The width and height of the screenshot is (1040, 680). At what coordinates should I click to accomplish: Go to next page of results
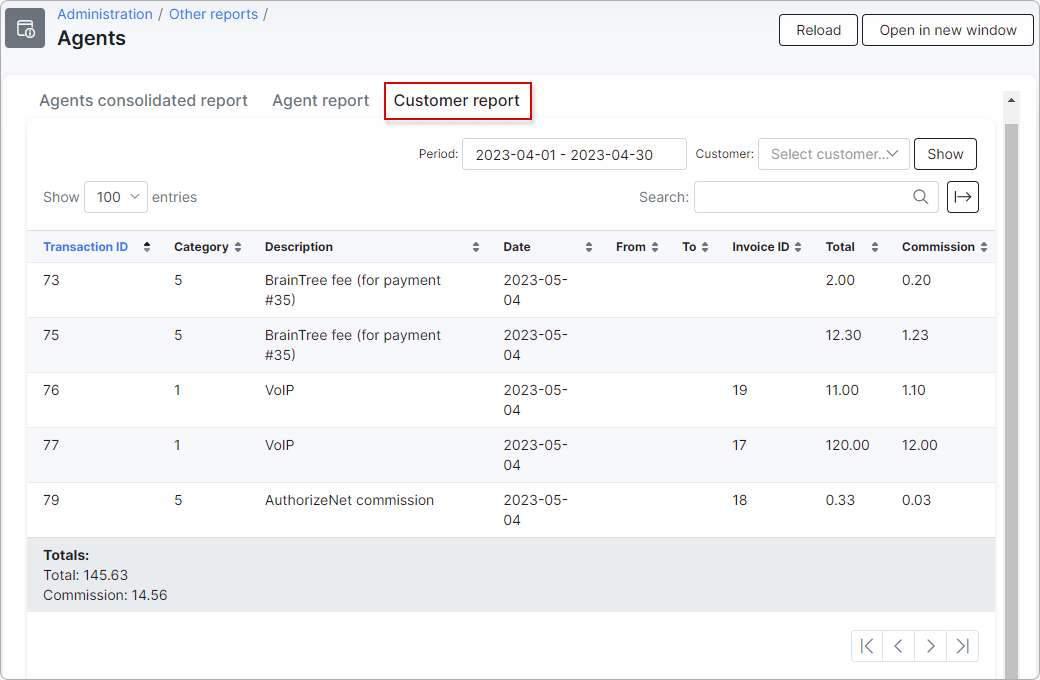pos(930,646)
